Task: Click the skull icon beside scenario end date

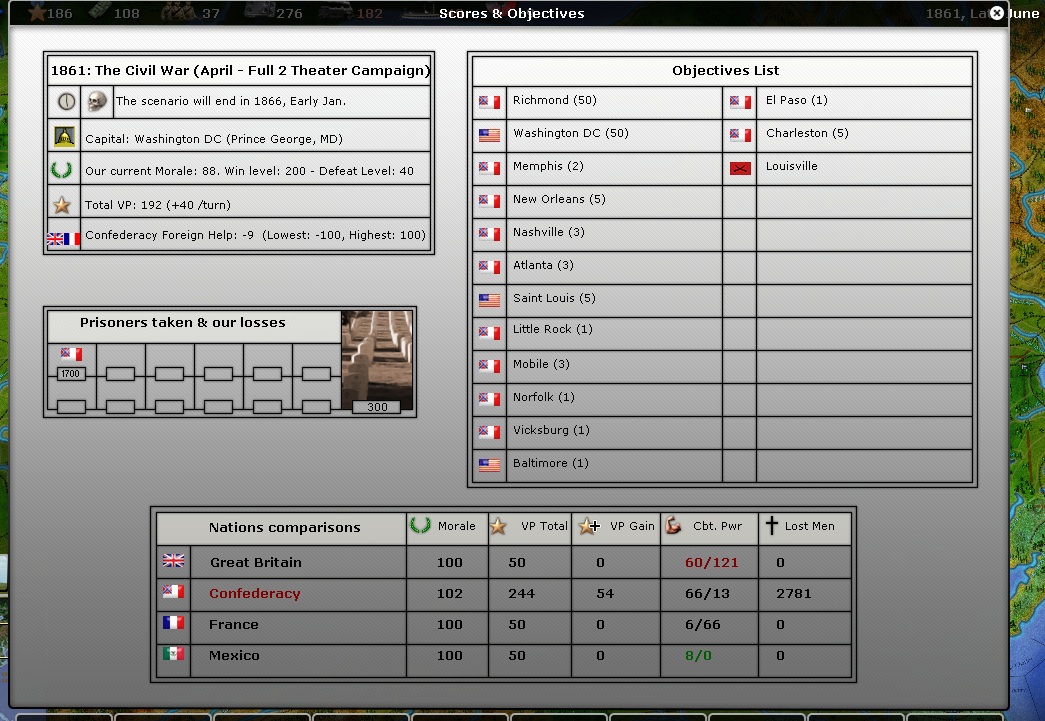Action: pos(96,101)
